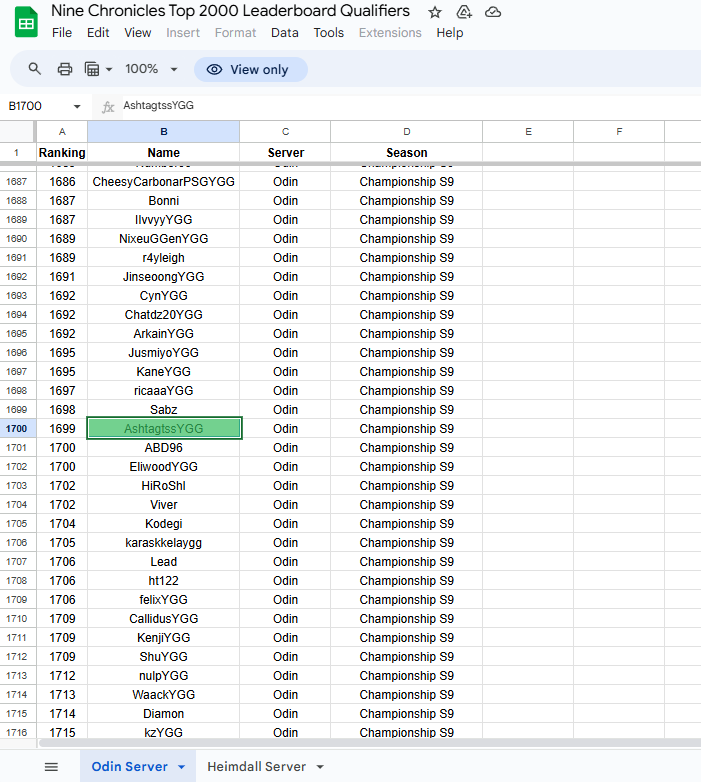Click the print icon
Image resolution: width=701 pixels, height=782 pixels.
(65, 69)
